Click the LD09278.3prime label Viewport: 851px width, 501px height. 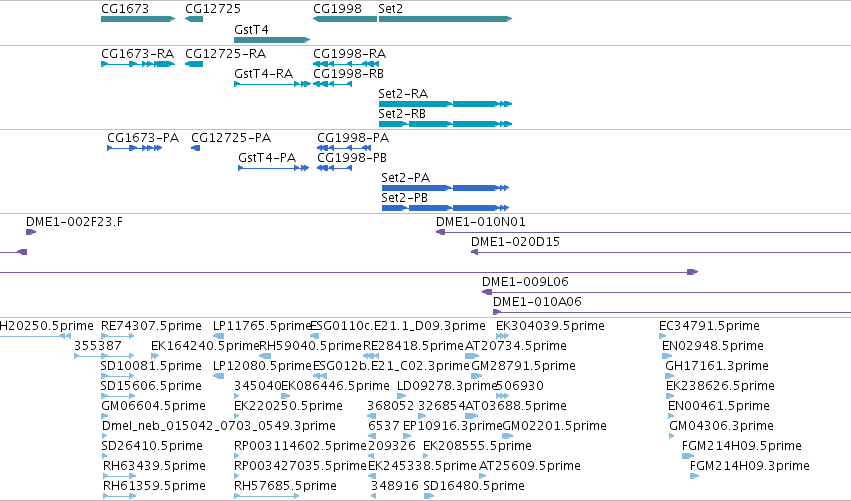click(448, 386)
